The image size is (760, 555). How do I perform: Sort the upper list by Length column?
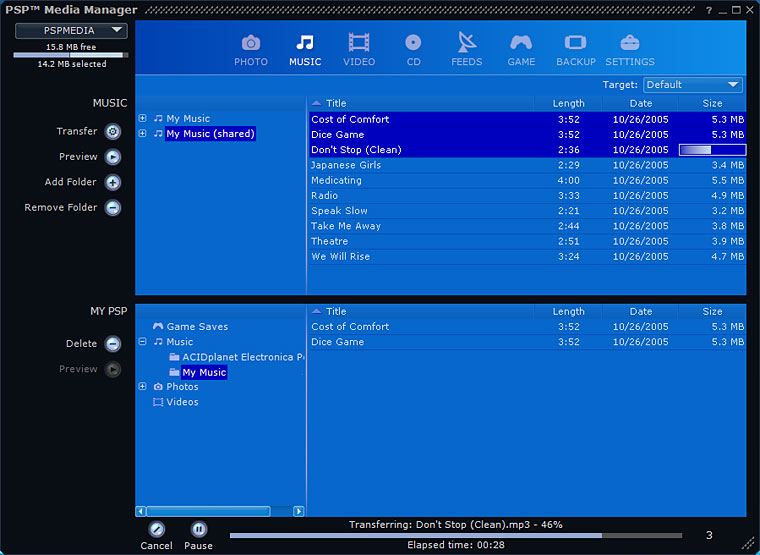click(x=568, y=103)
